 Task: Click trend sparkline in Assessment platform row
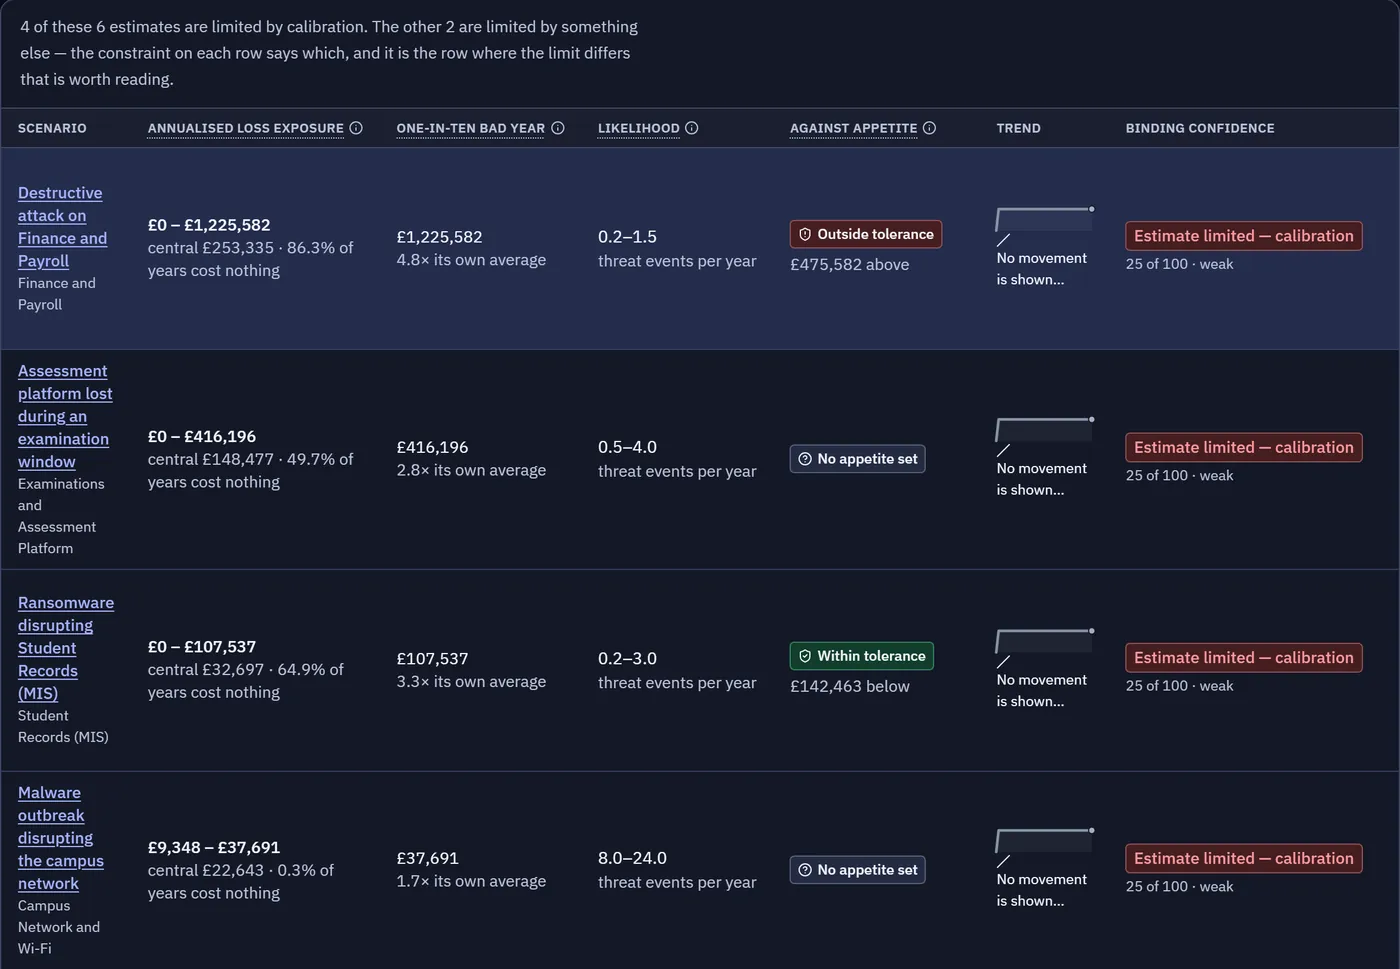[1045, 430]
